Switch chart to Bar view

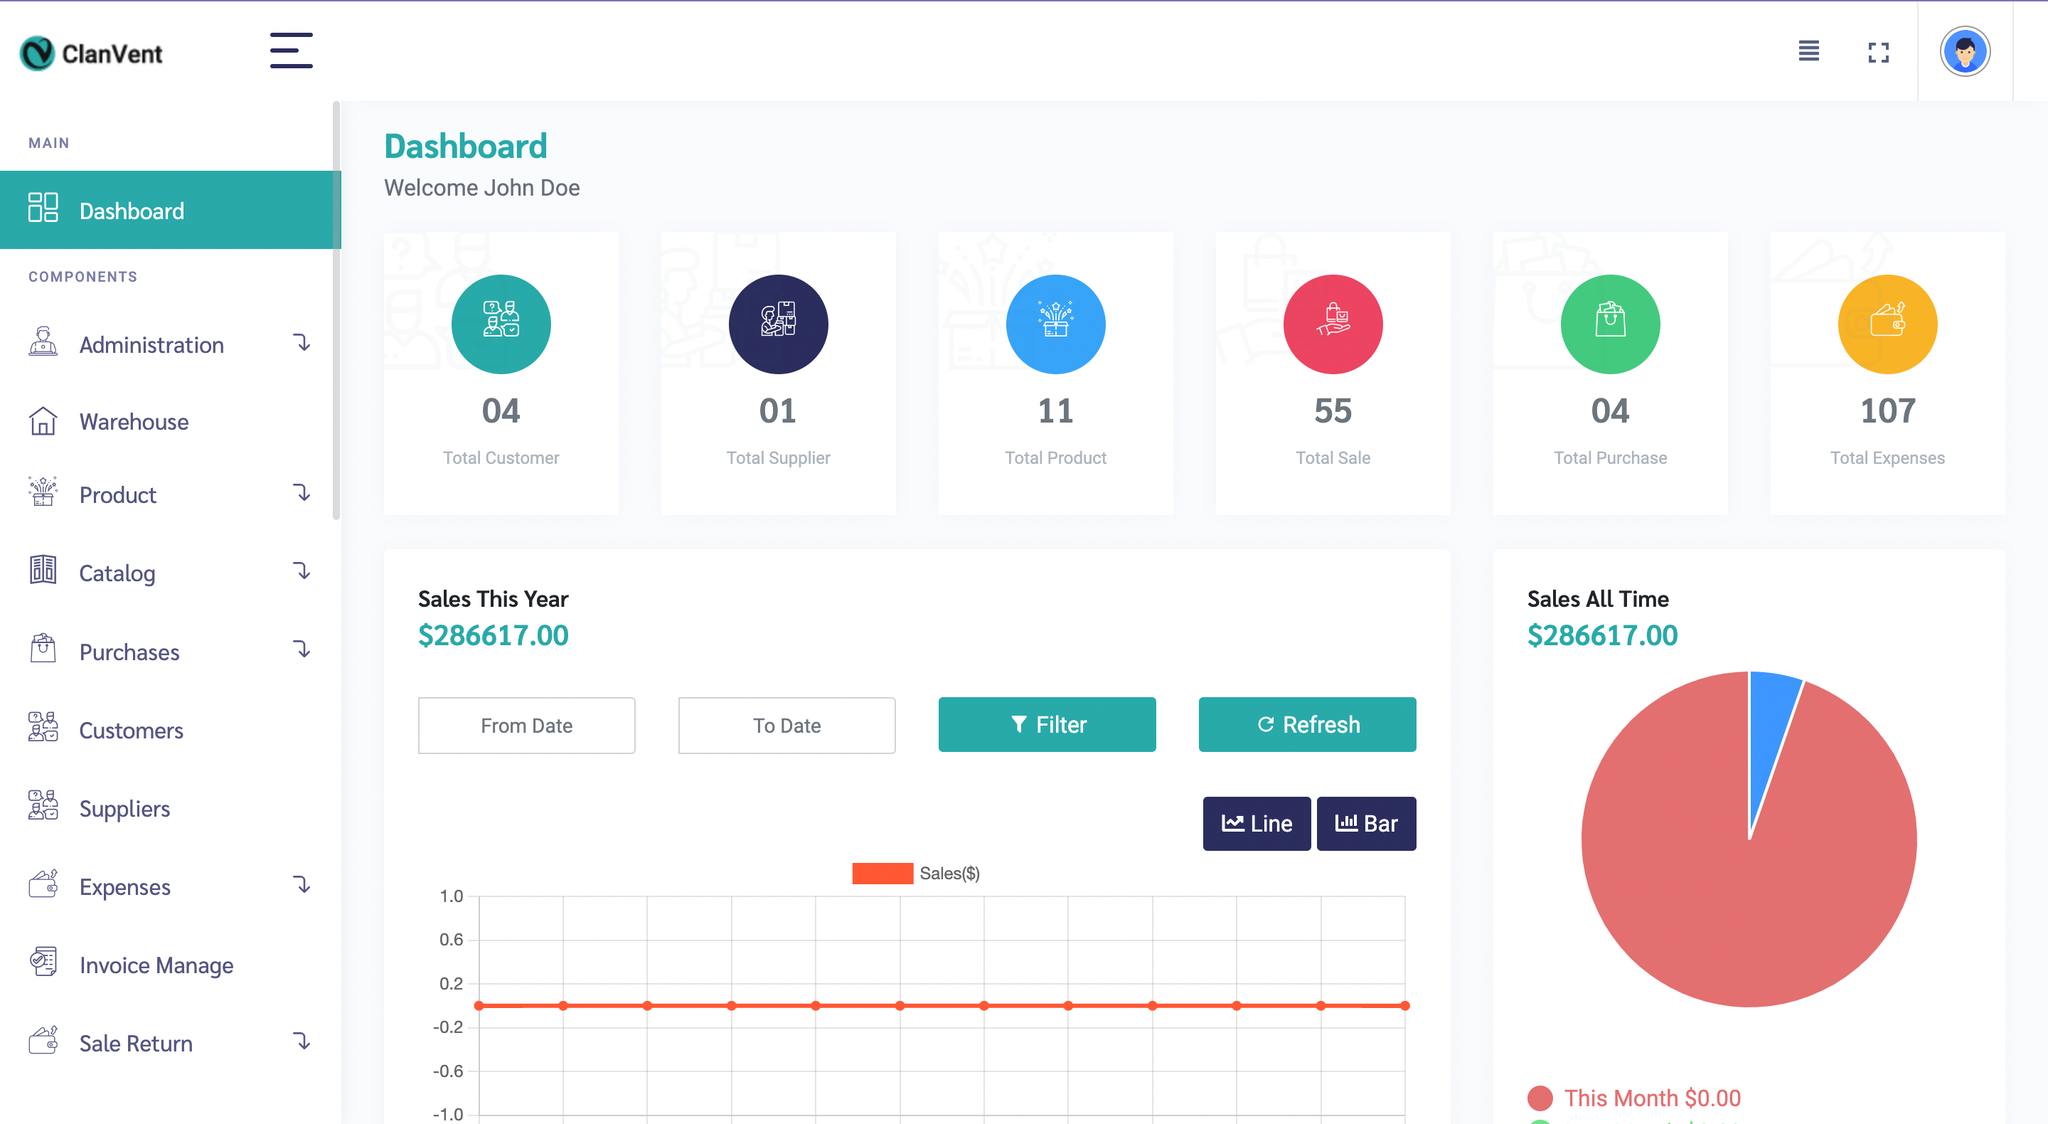(1366, 823)
